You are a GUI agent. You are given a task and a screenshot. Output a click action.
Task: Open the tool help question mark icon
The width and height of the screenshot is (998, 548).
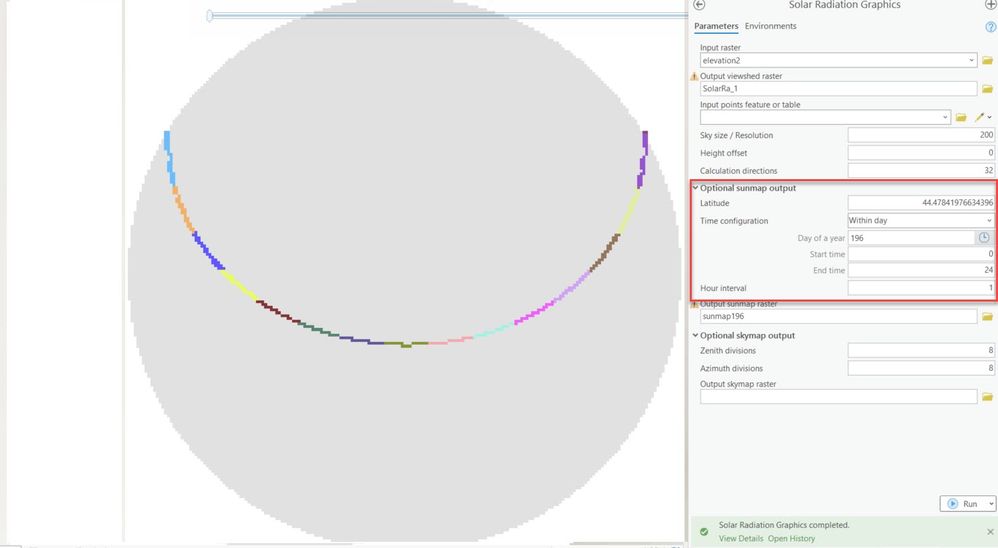click(x=990, y=27)
